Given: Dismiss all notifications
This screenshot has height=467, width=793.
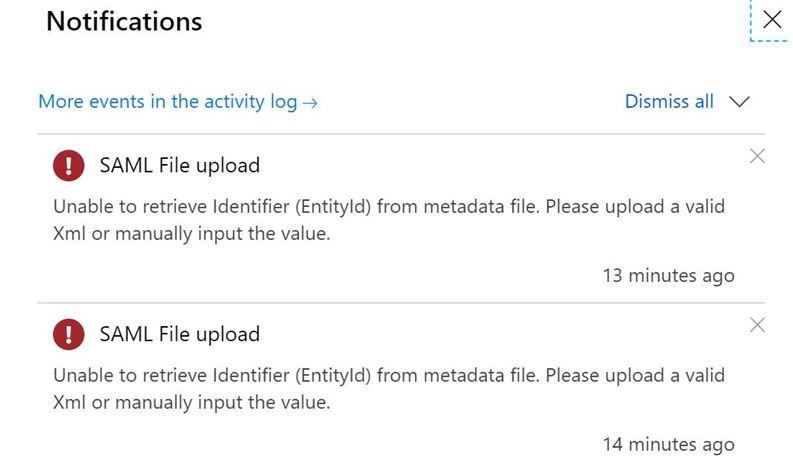Looking at the screenshot, I should (x=669, y=101).
